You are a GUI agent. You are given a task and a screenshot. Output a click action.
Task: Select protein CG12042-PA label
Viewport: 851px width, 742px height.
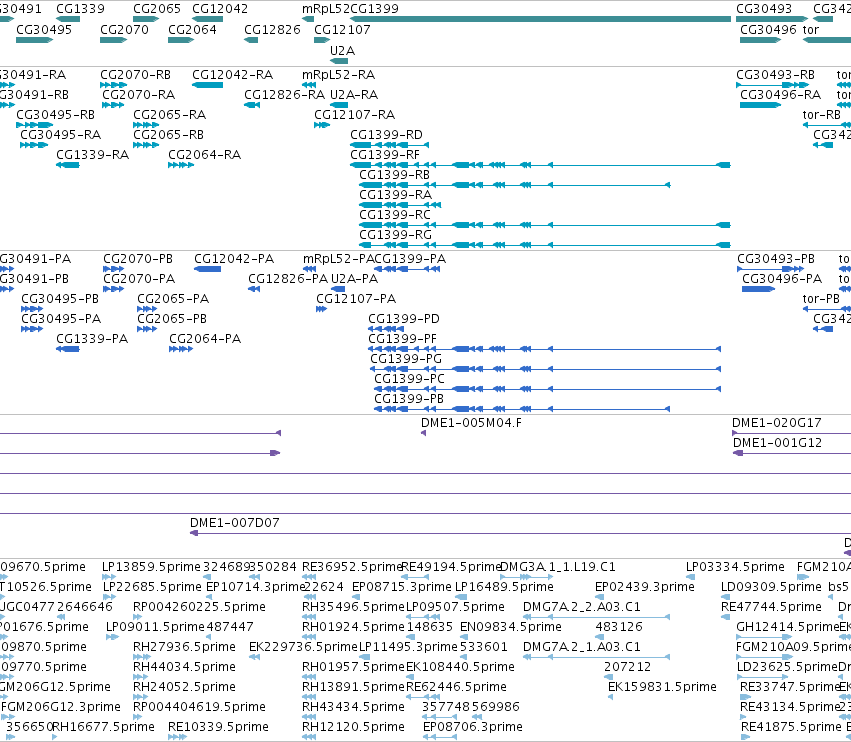[x=234, y=259]
